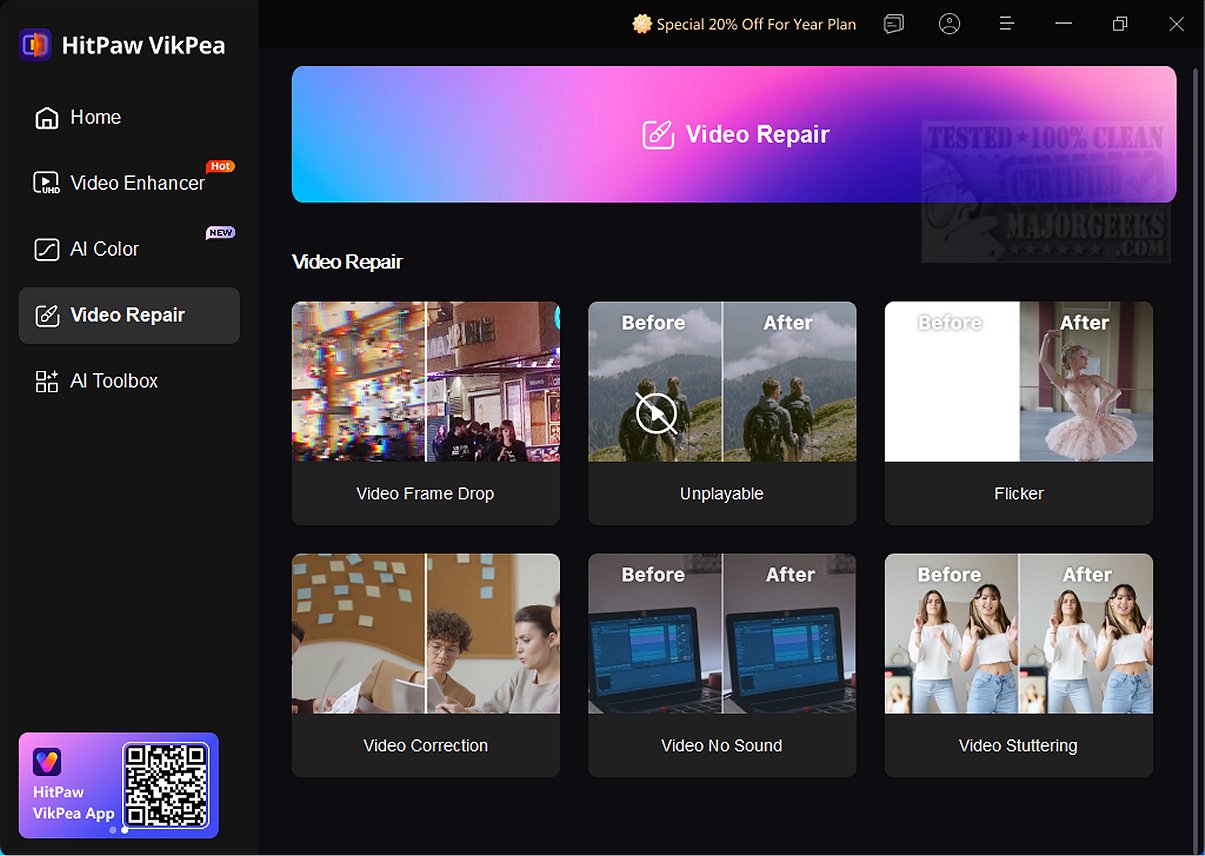The image size is (1205, 856).
Task: Click the AI Color curve icon
Action: (47, 249)
